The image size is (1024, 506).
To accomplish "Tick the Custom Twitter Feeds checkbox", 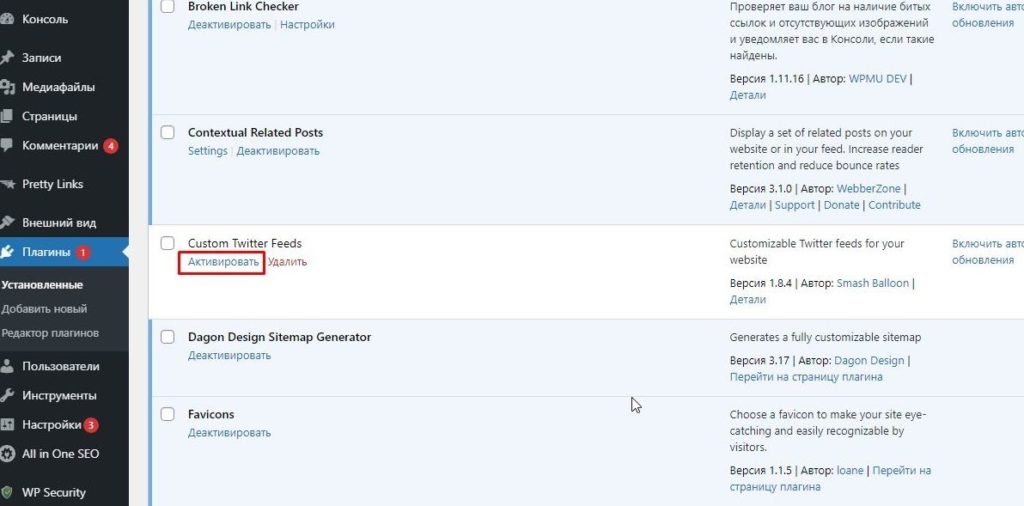I will 168,243.
